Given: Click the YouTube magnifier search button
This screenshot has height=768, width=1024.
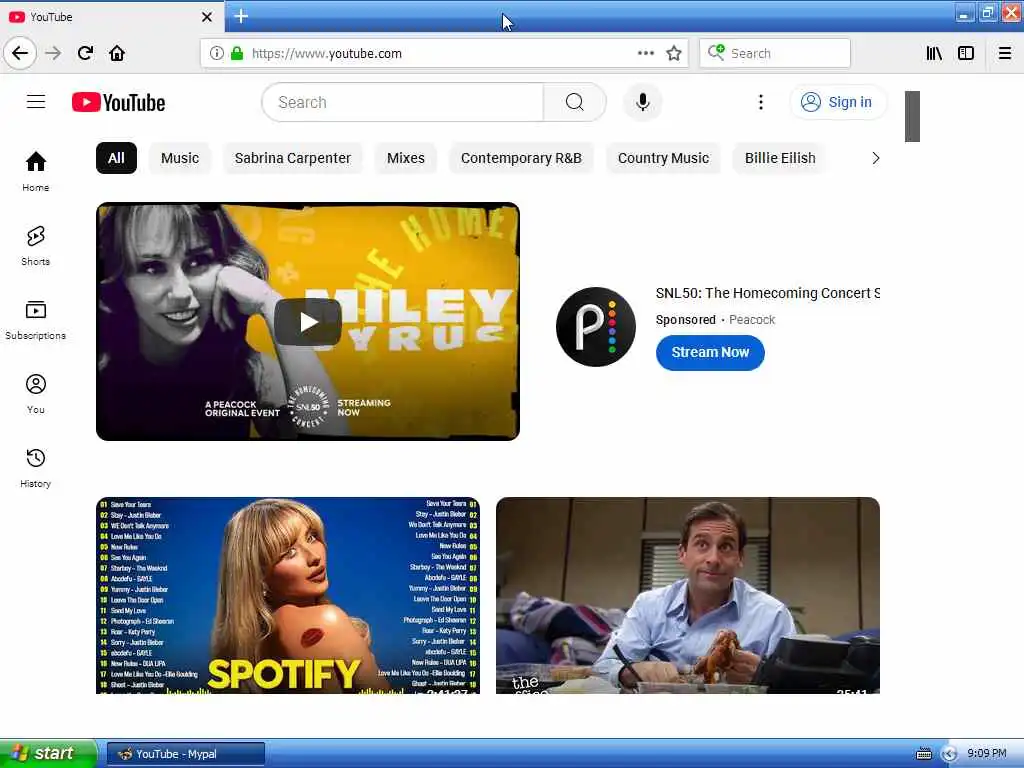Looking at the screenshot, I should click(575, 102).
